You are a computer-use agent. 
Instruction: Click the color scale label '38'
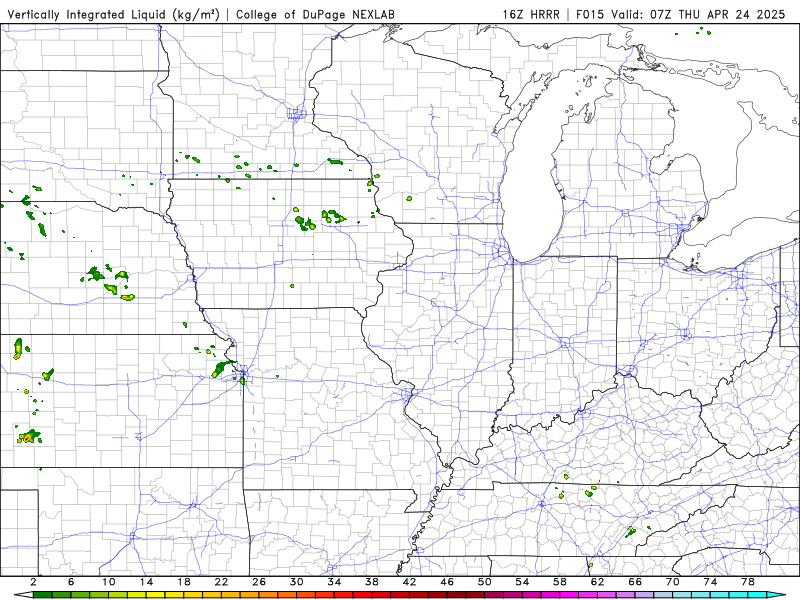click(372, 582)
